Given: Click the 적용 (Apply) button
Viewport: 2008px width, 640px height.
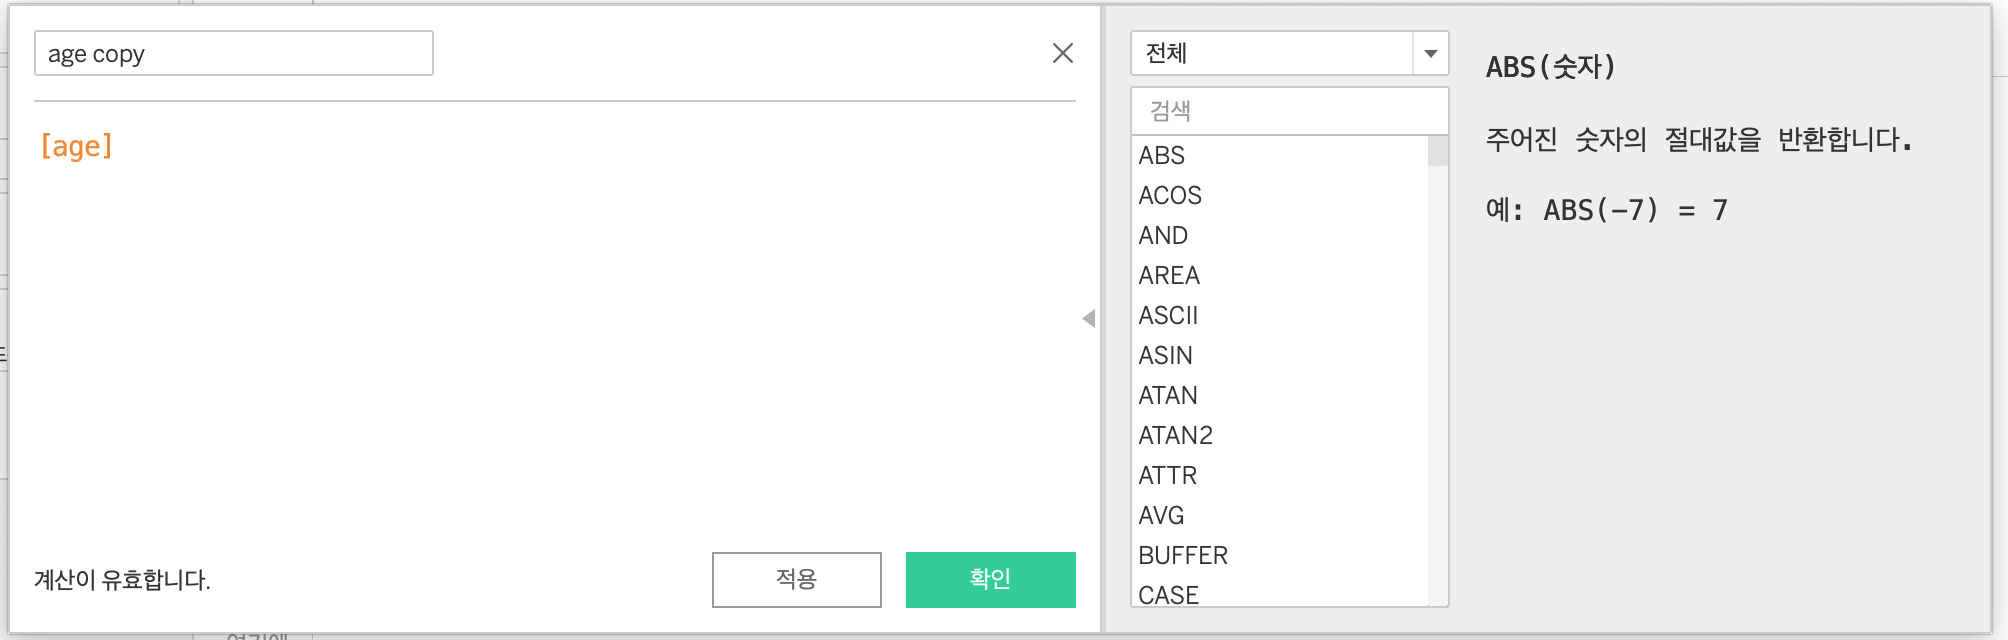Looking at the screenshot, I should [x=797, y=579].
